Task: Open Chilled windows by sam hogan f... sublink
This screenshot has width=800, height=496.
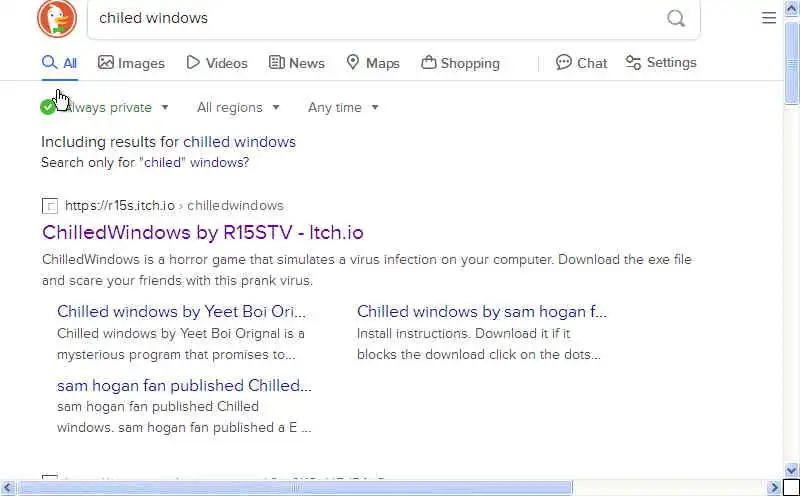Action: (482, 312)
